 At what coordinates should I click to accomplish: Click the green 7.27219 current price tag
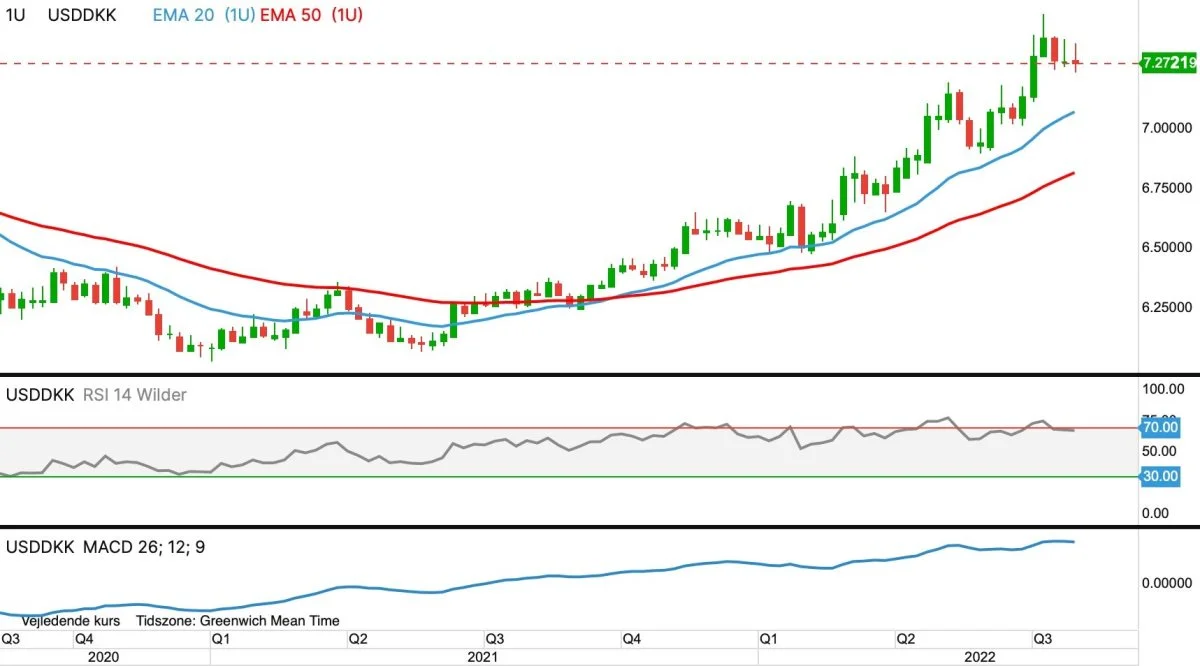1169,63
